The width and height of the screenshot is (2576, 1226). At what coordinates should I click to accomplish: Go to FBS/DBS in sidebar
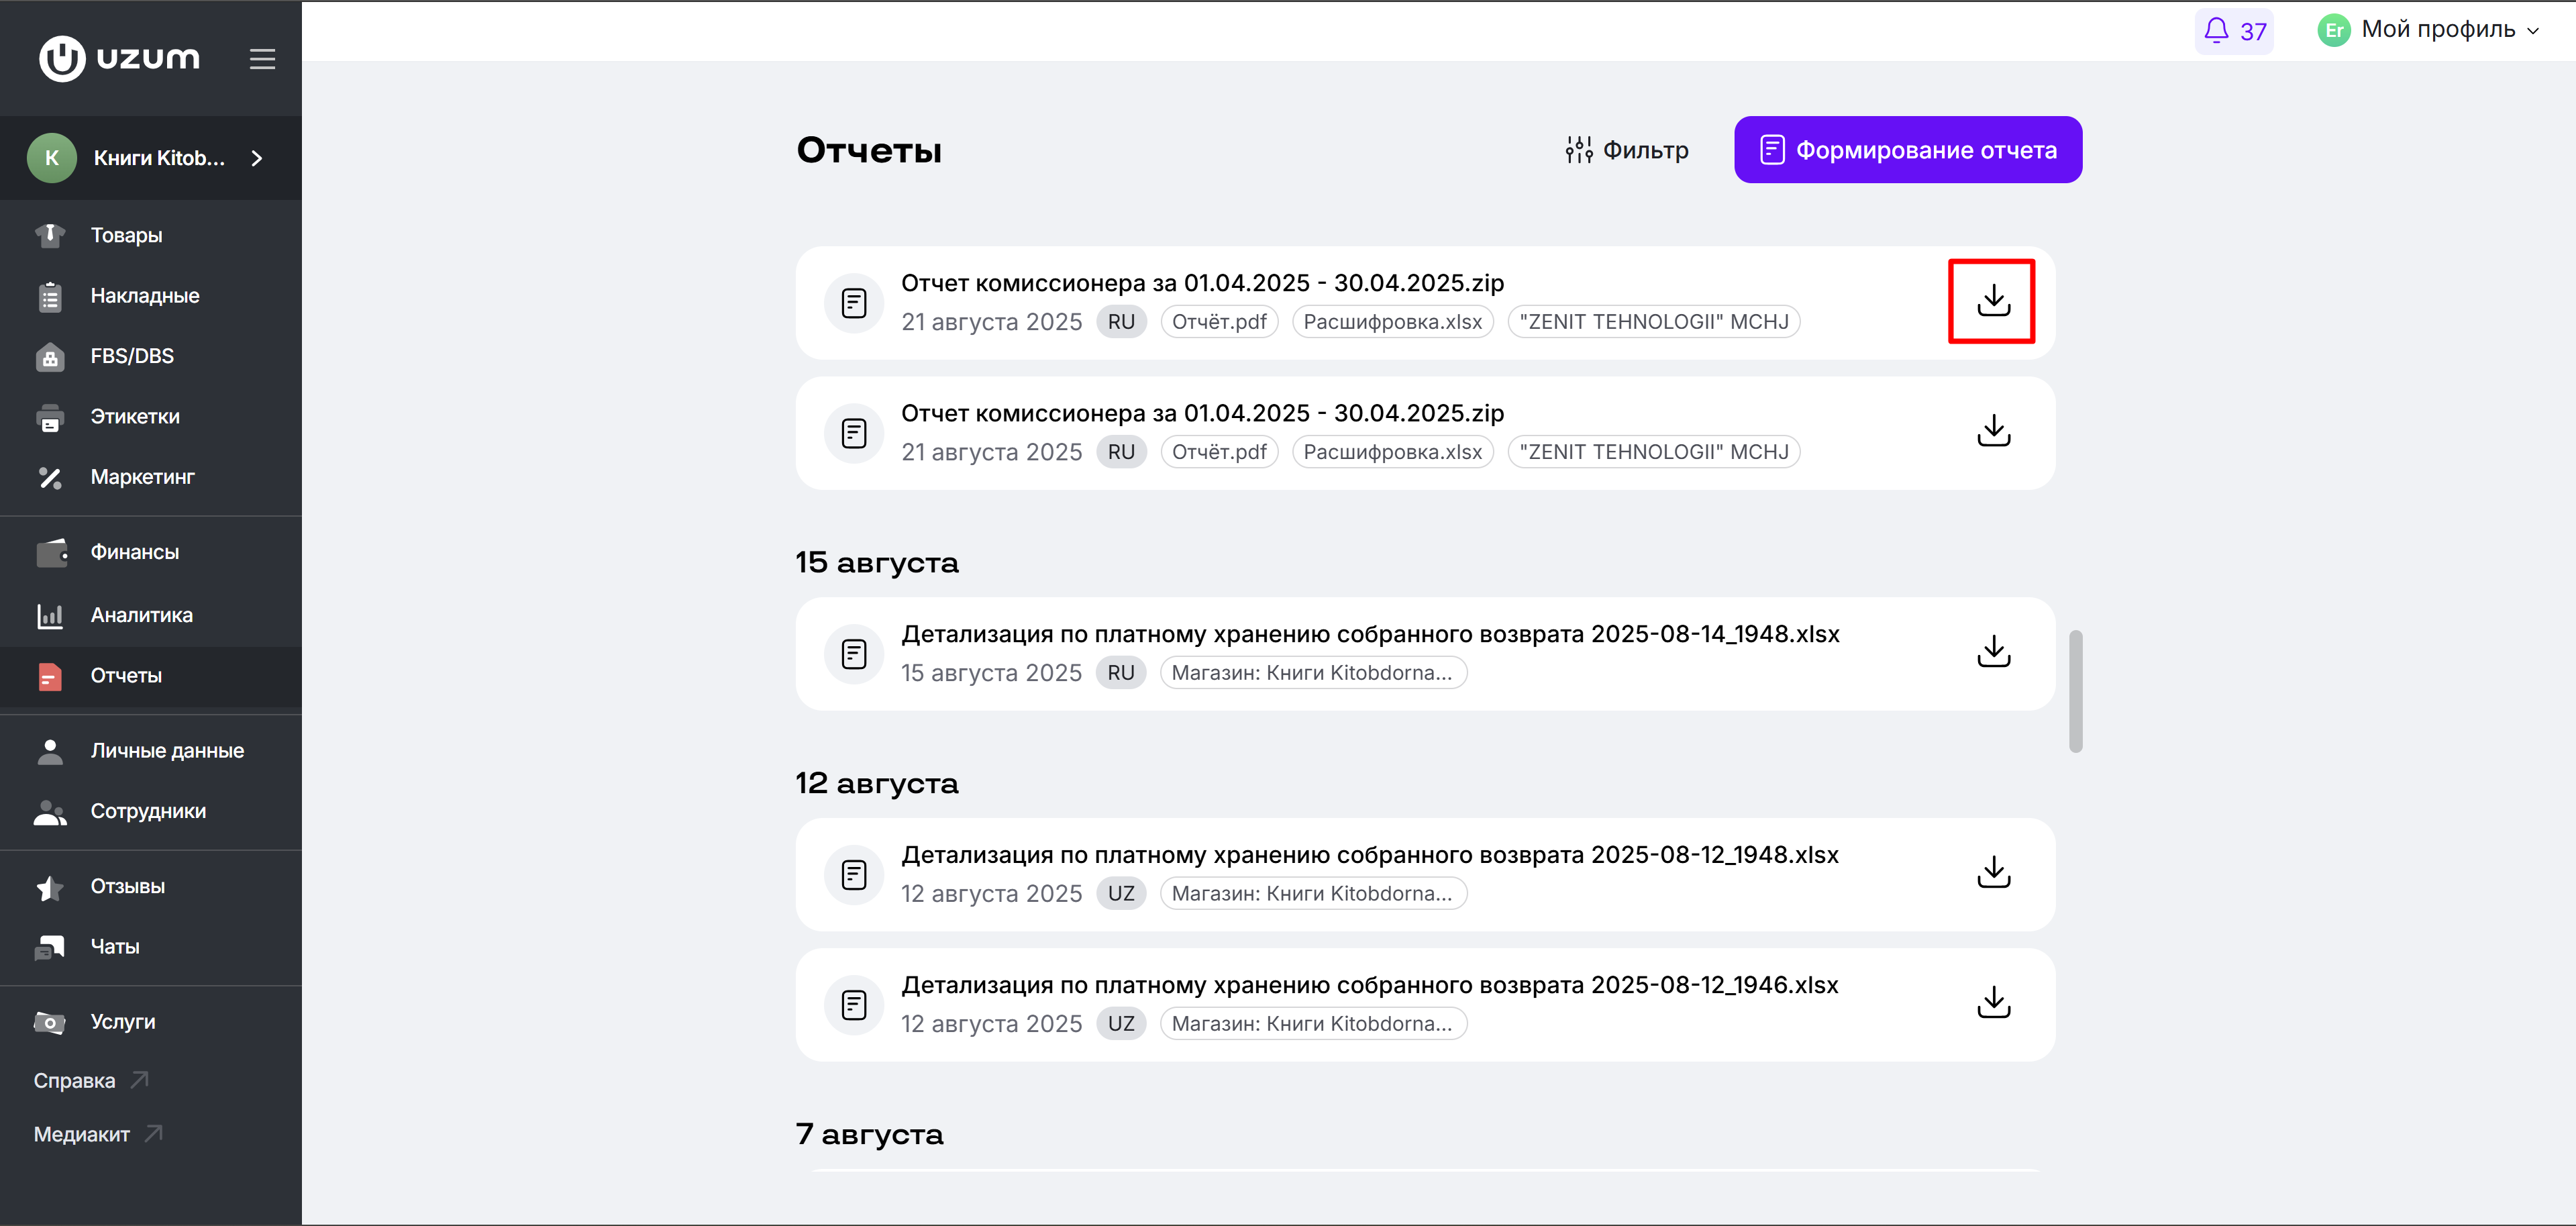coord(151,356)
